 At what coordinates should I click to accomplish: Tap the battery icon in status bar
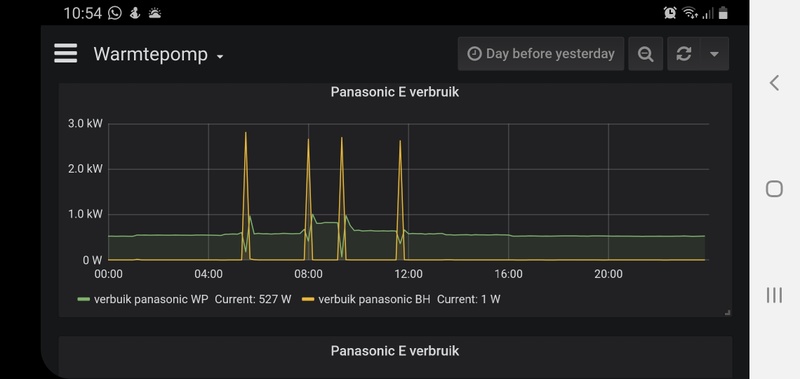pyautogui.click(x=723, y=13)
